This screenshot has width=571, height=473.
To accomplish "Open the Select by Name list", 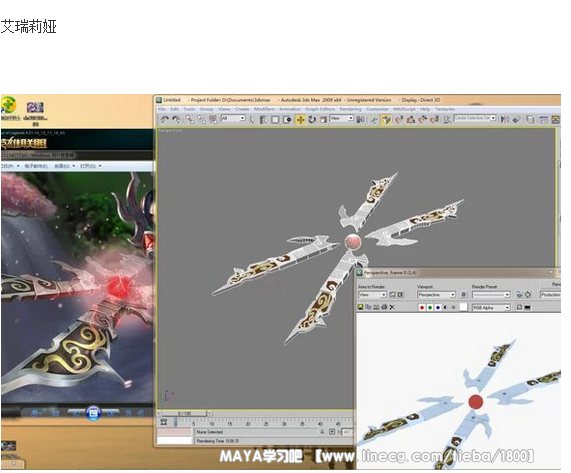I will 263,119.
